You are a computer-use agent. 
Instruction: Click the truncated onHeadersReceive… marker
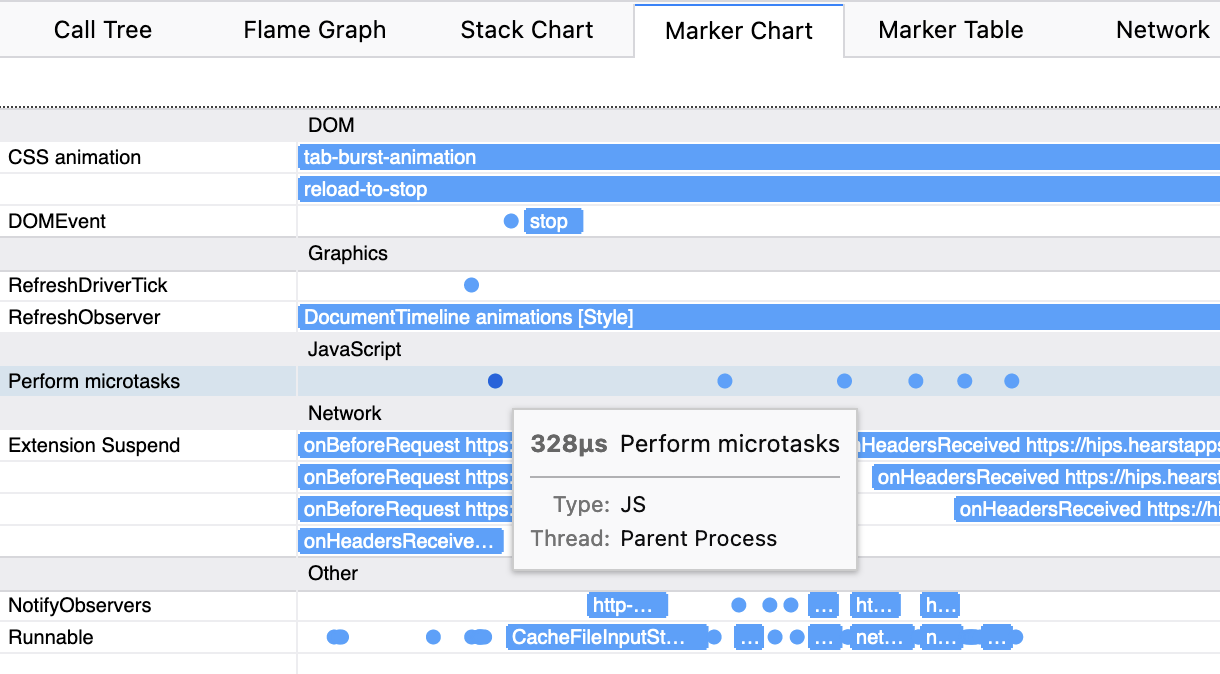tap(401, 541)
